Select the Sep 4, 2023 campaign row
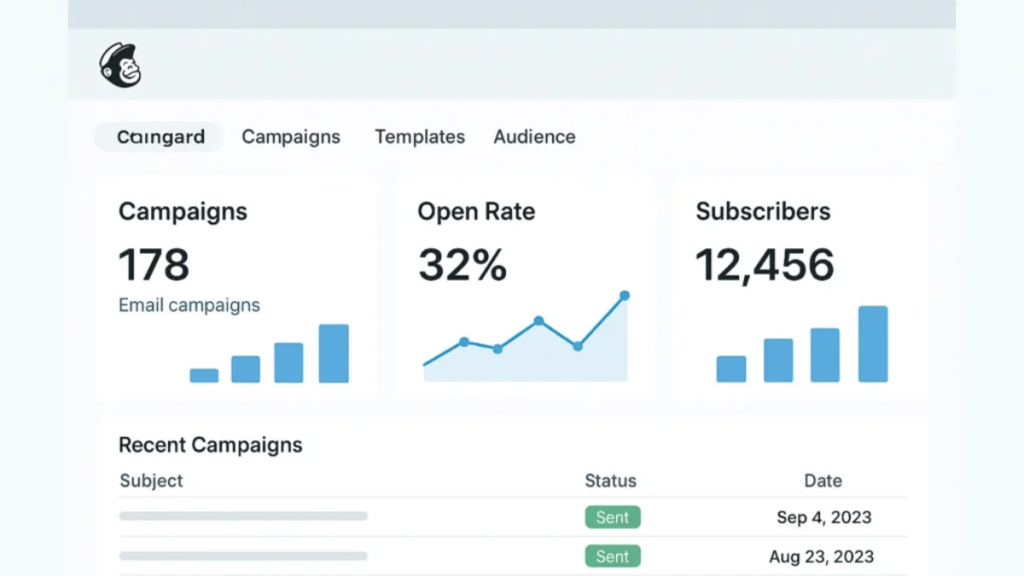This screenshot has width=1024, height=576. click(822, 517)
